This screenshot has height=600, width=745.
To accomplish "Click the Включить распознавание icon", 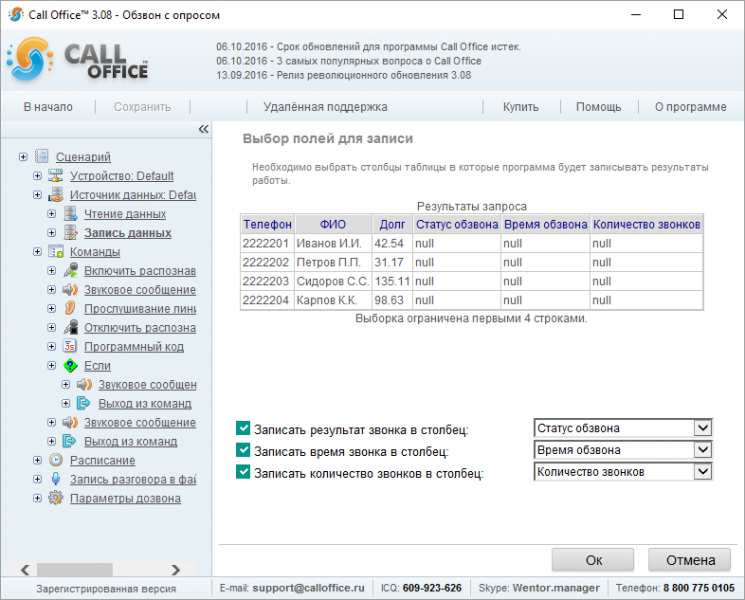I will coord(70,270).
